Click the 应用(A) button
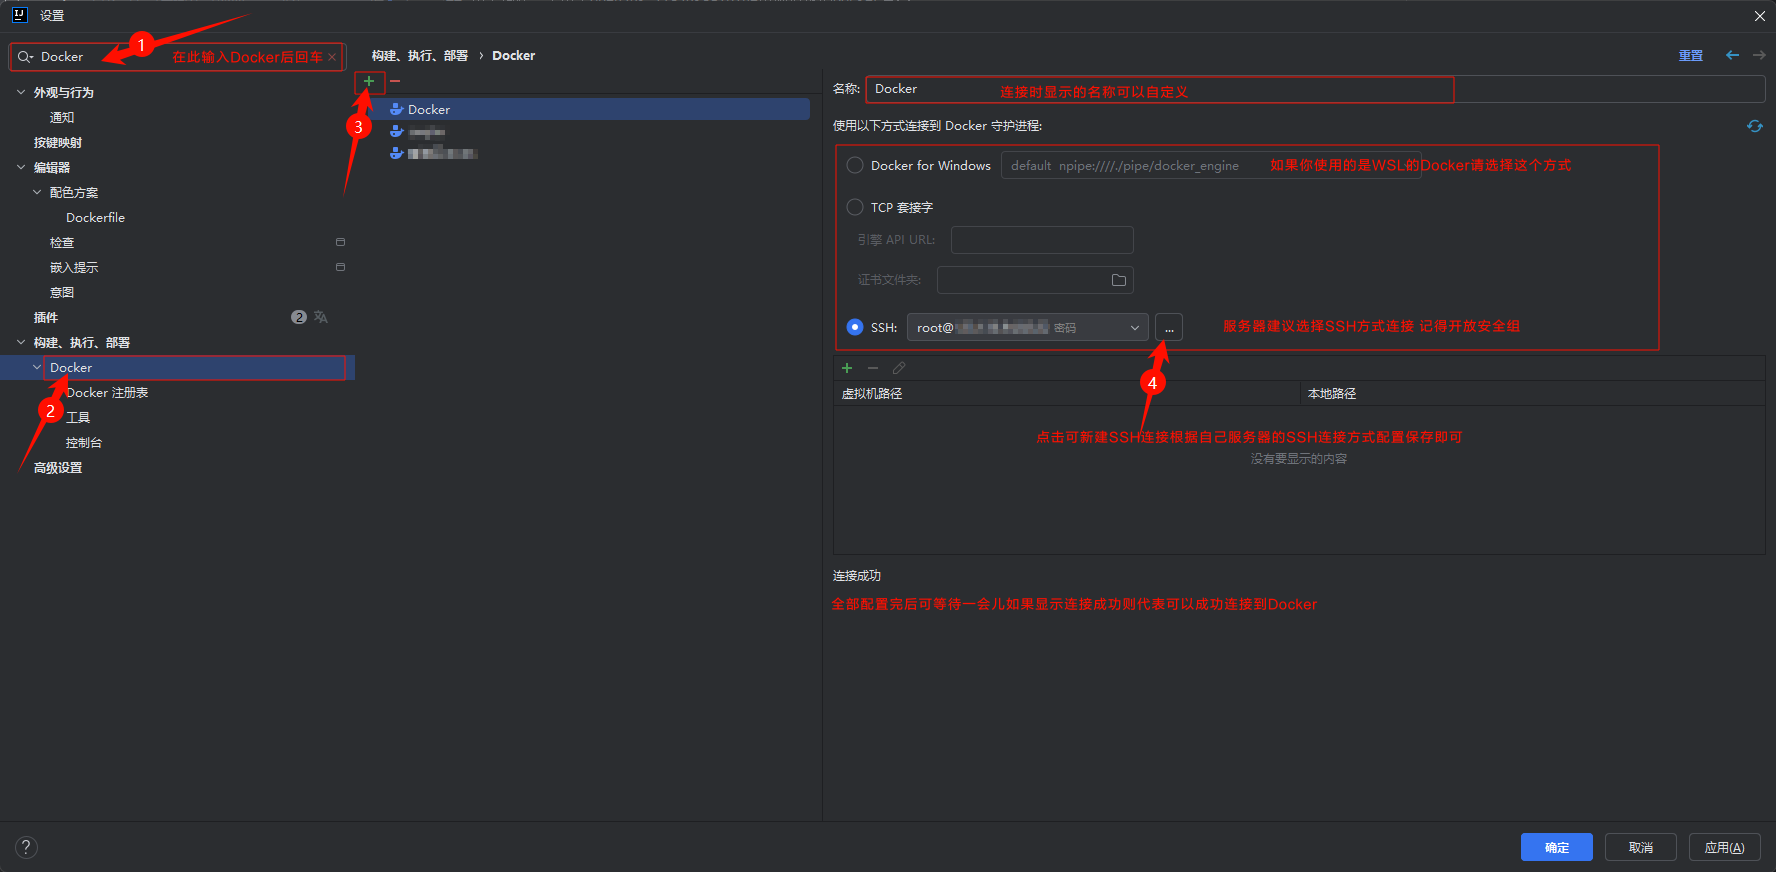 (1725, 847)
